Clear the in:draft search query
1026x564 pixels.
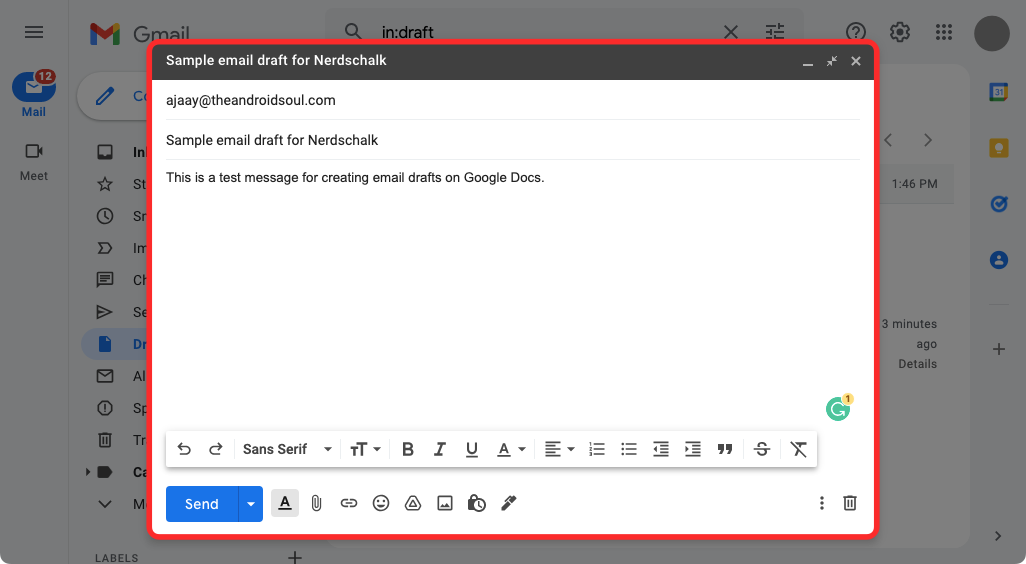coord(731,32)
